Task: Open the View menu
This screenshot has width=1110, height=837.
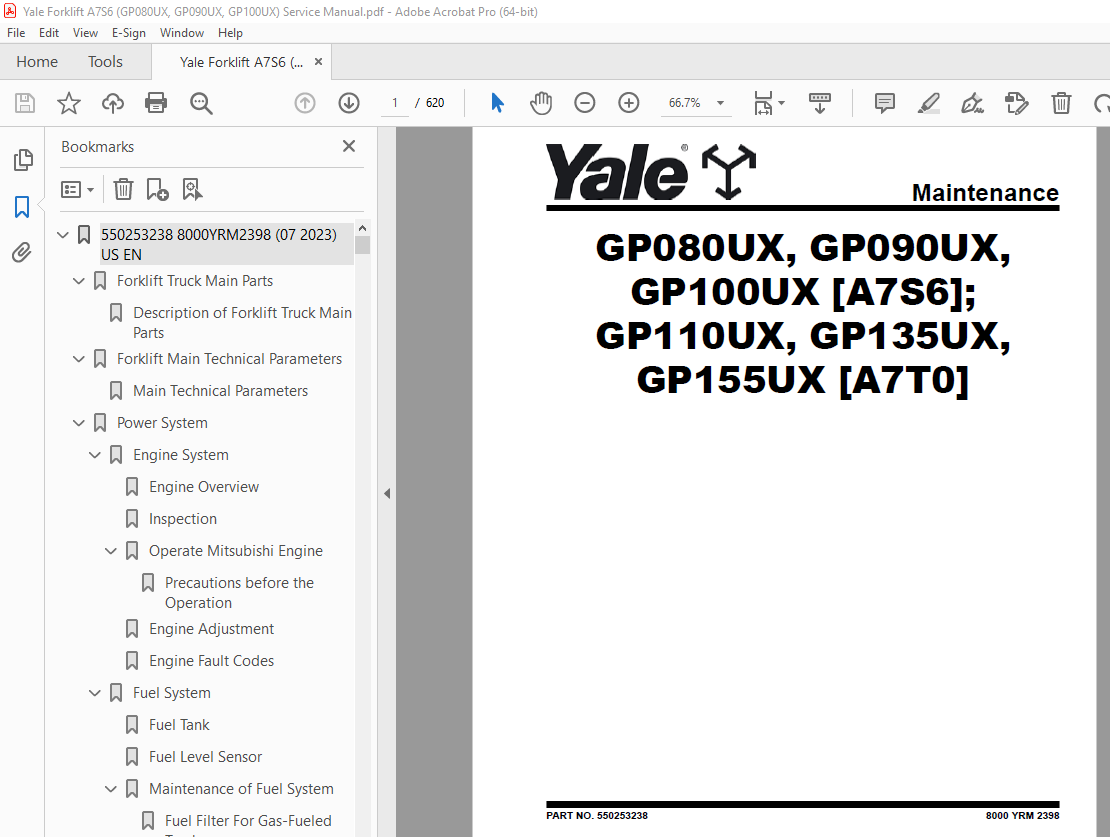Action: click(85, 33)
